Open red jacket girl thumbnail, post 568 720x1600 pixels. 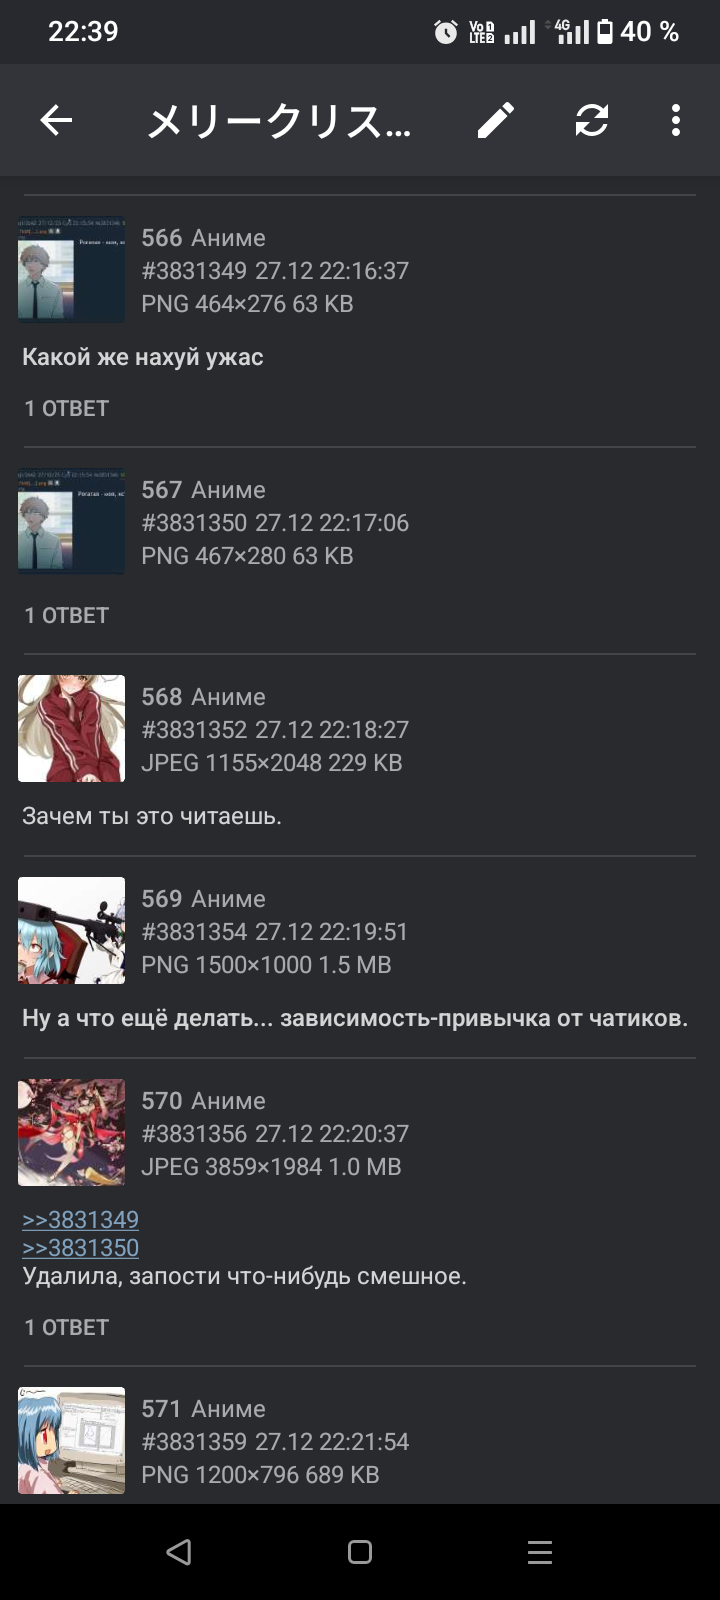pos(72,728)
